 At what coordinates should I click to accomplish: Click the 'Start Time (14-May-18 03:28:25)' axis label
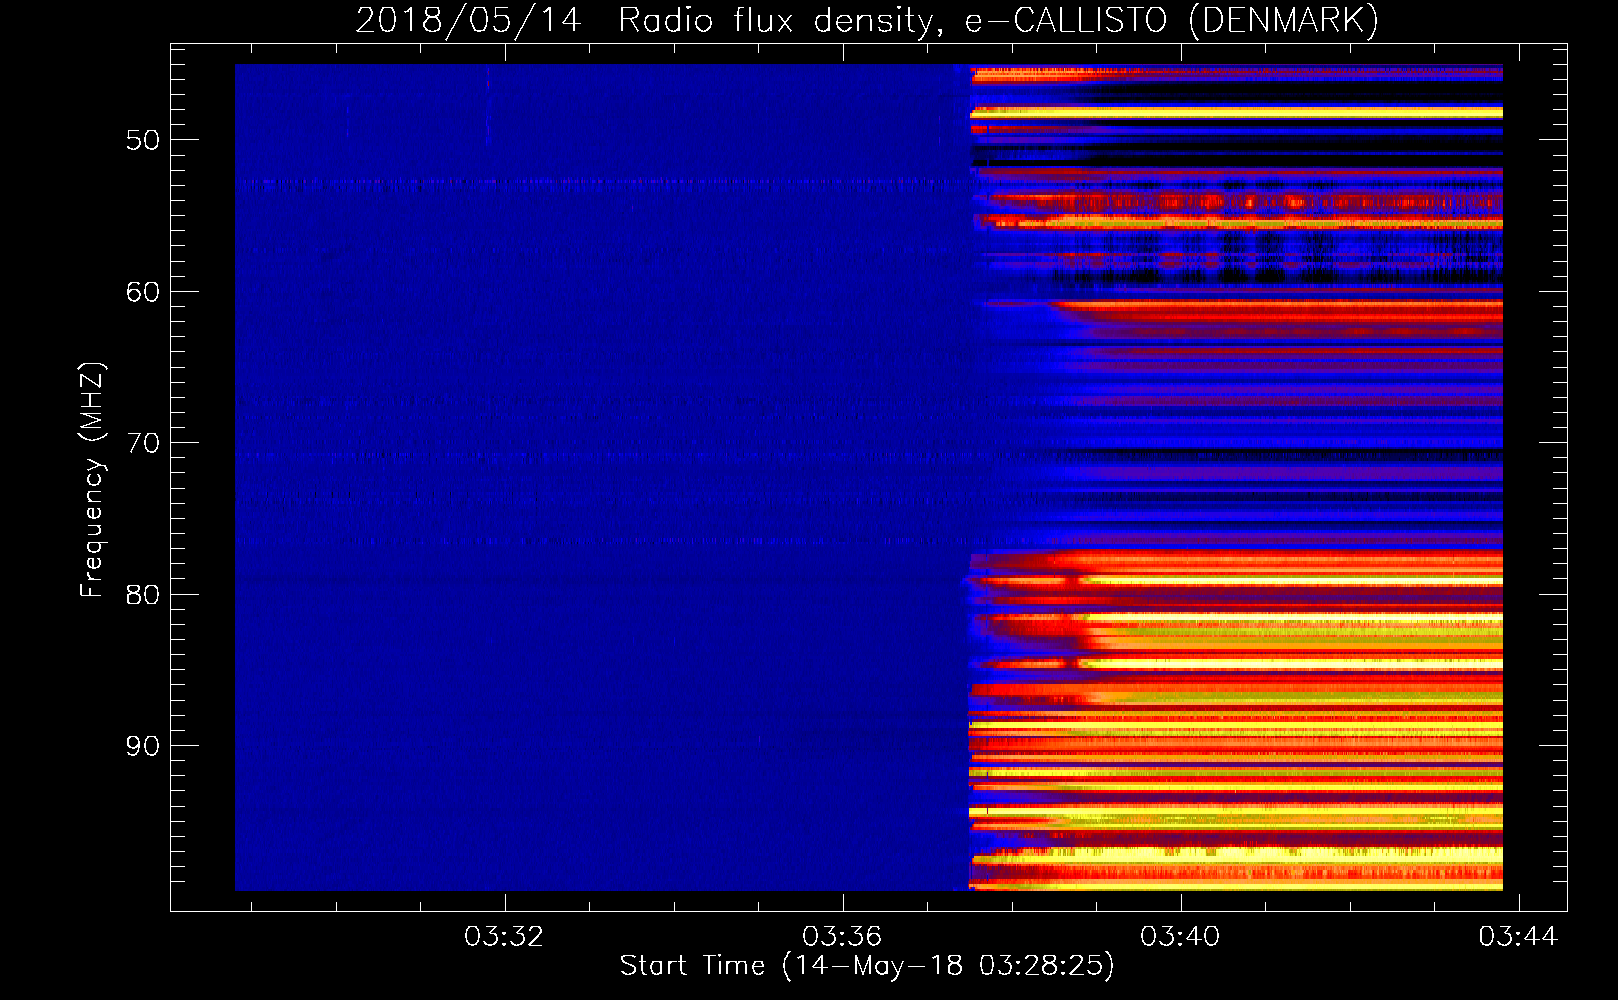[867, 966]
